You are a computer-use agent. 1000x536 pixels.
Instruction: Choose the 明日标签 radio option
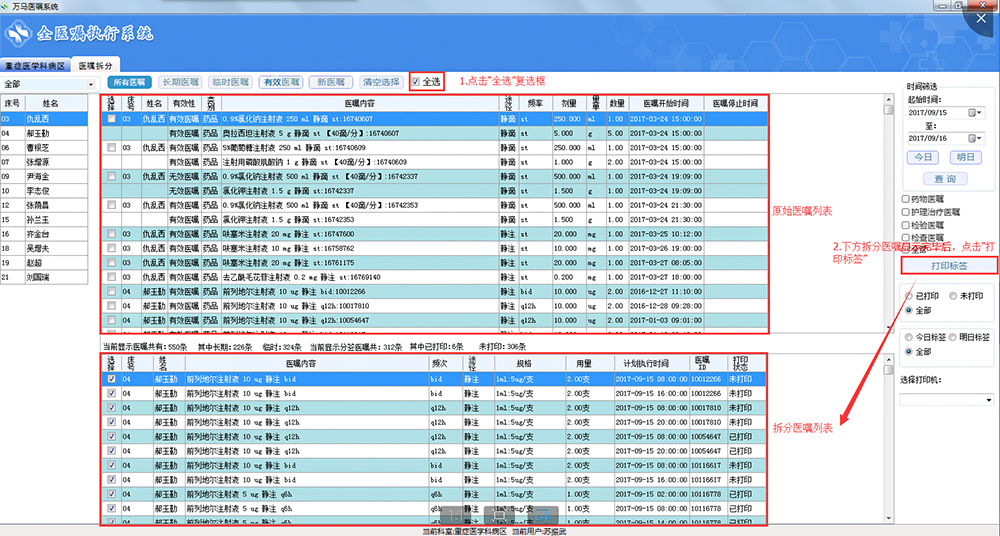click(x=951, y=338)
